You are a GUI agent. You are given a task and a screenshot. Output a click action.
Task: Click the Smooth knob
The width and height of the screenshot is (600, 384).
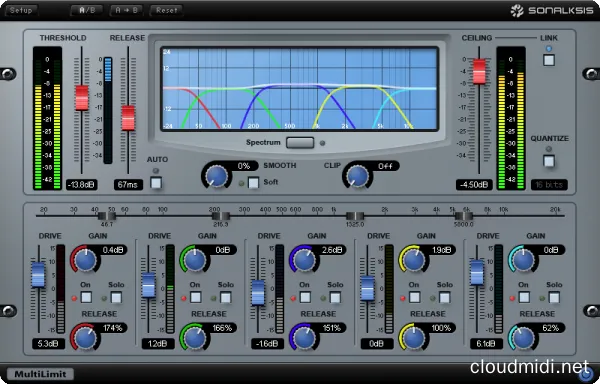tap(217, 177)
